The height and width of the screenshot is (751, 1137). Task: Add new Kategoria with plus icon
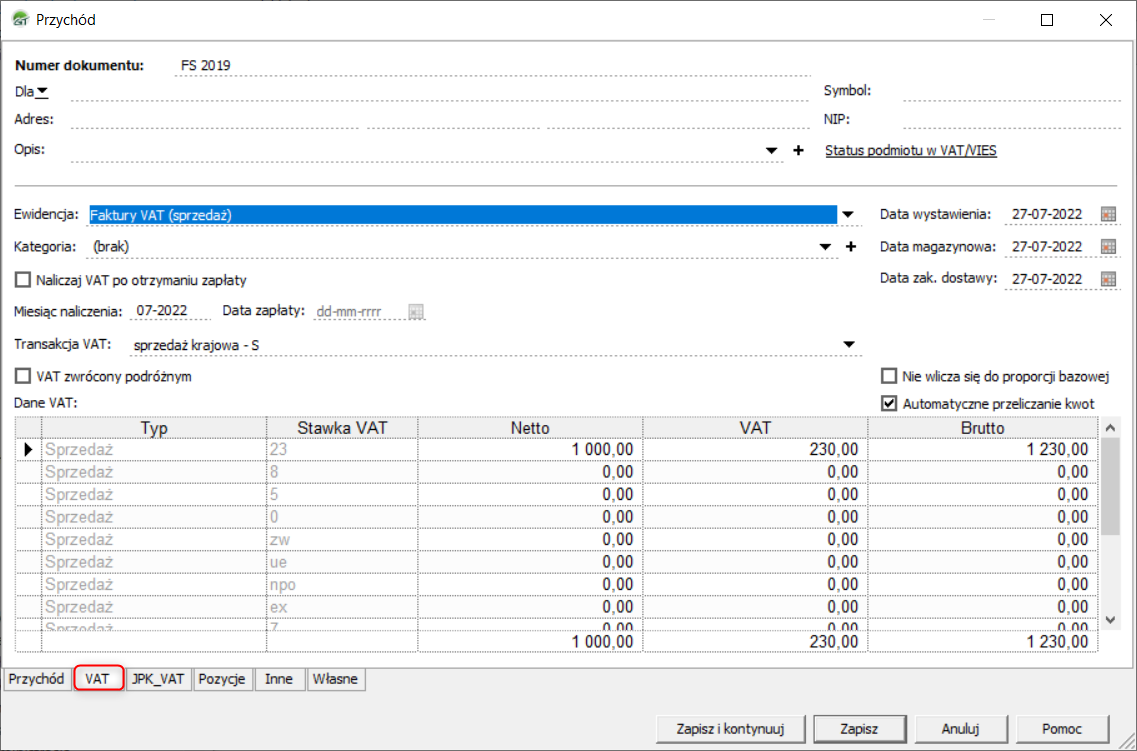851,247
